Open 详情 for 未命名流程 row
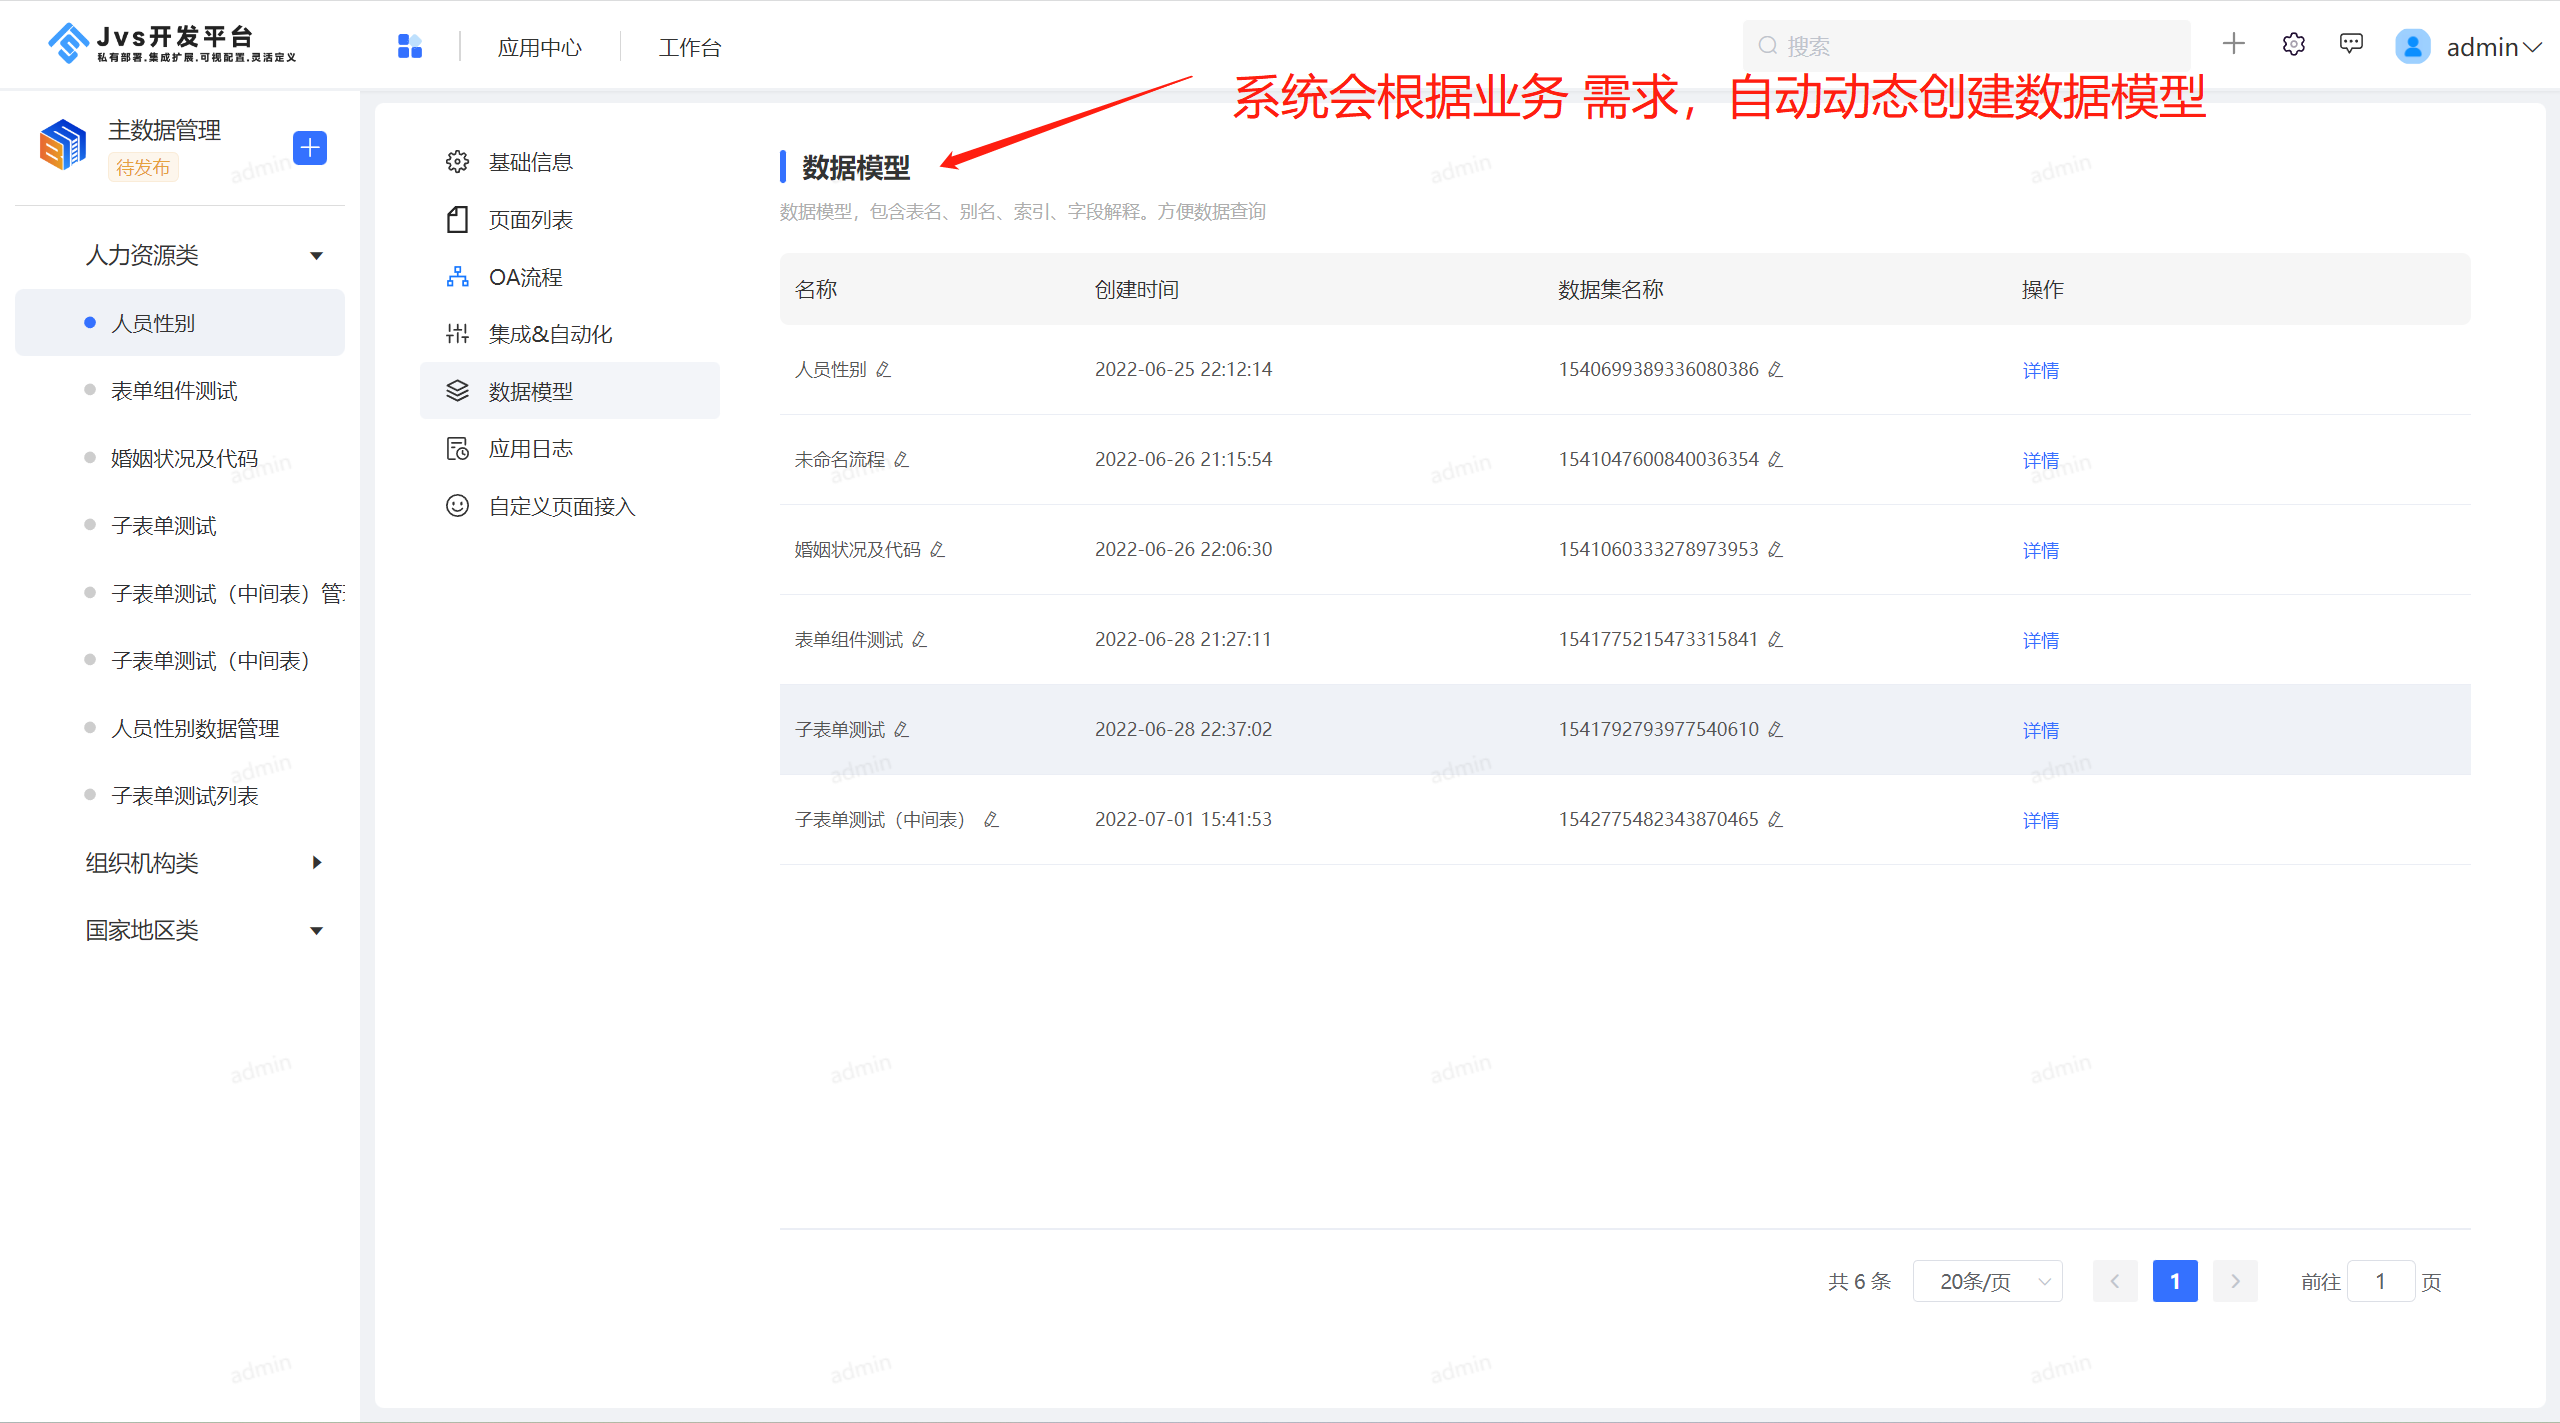The width and height of the screenshot is (2560, 1423). pyautogui.click(x=2041, y=461)
